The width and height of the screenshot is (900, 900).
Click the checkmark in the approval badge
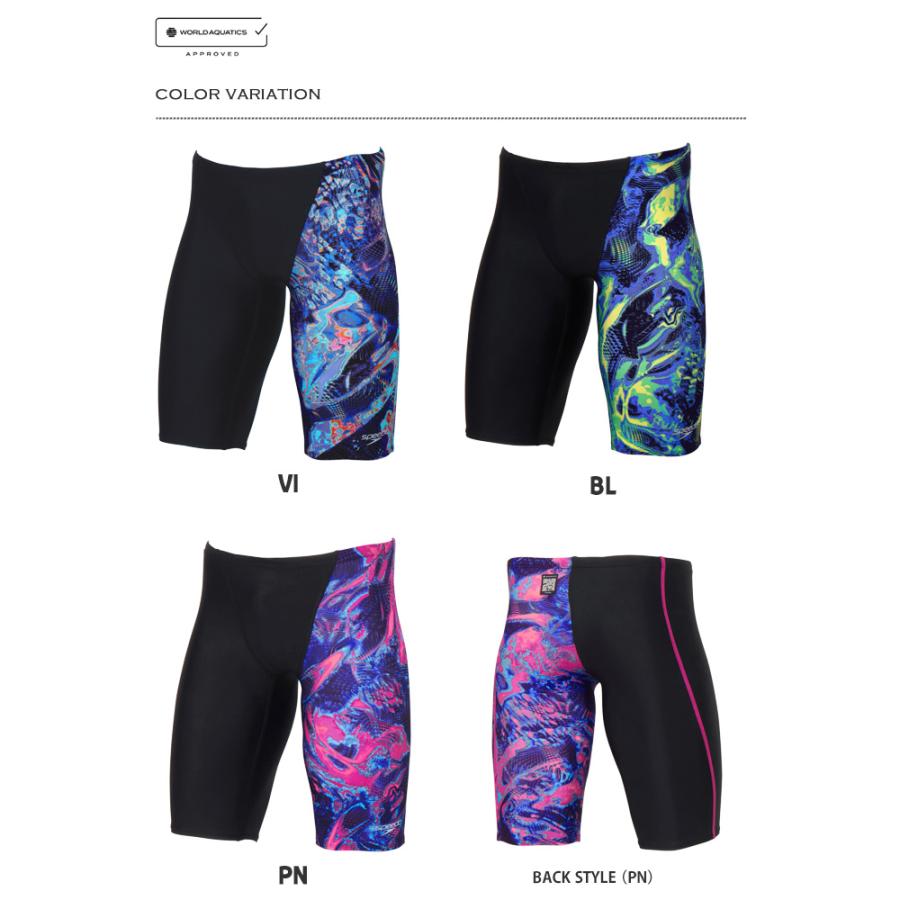coord(259,29)
